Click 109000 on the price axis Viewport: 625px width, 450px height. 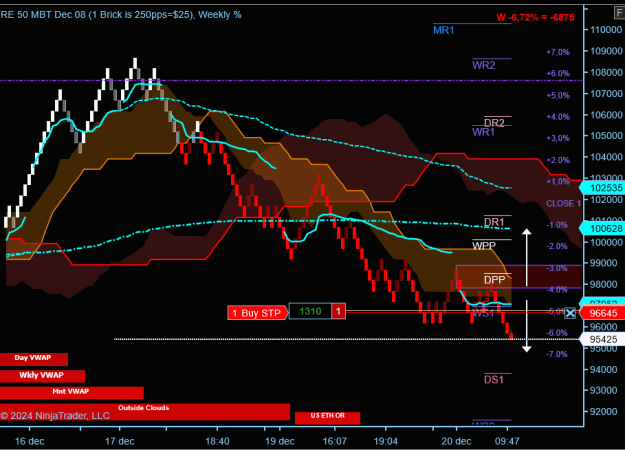(605, 51)
